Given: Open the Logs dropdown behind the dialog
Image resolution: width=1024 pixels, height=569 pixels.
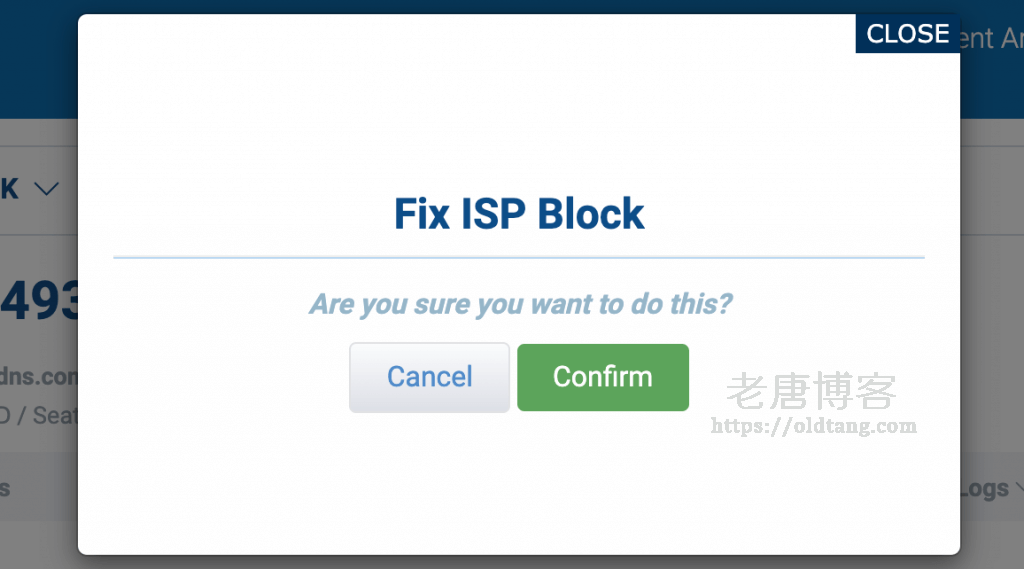Looking at the screenshot, I should point(985,488).
